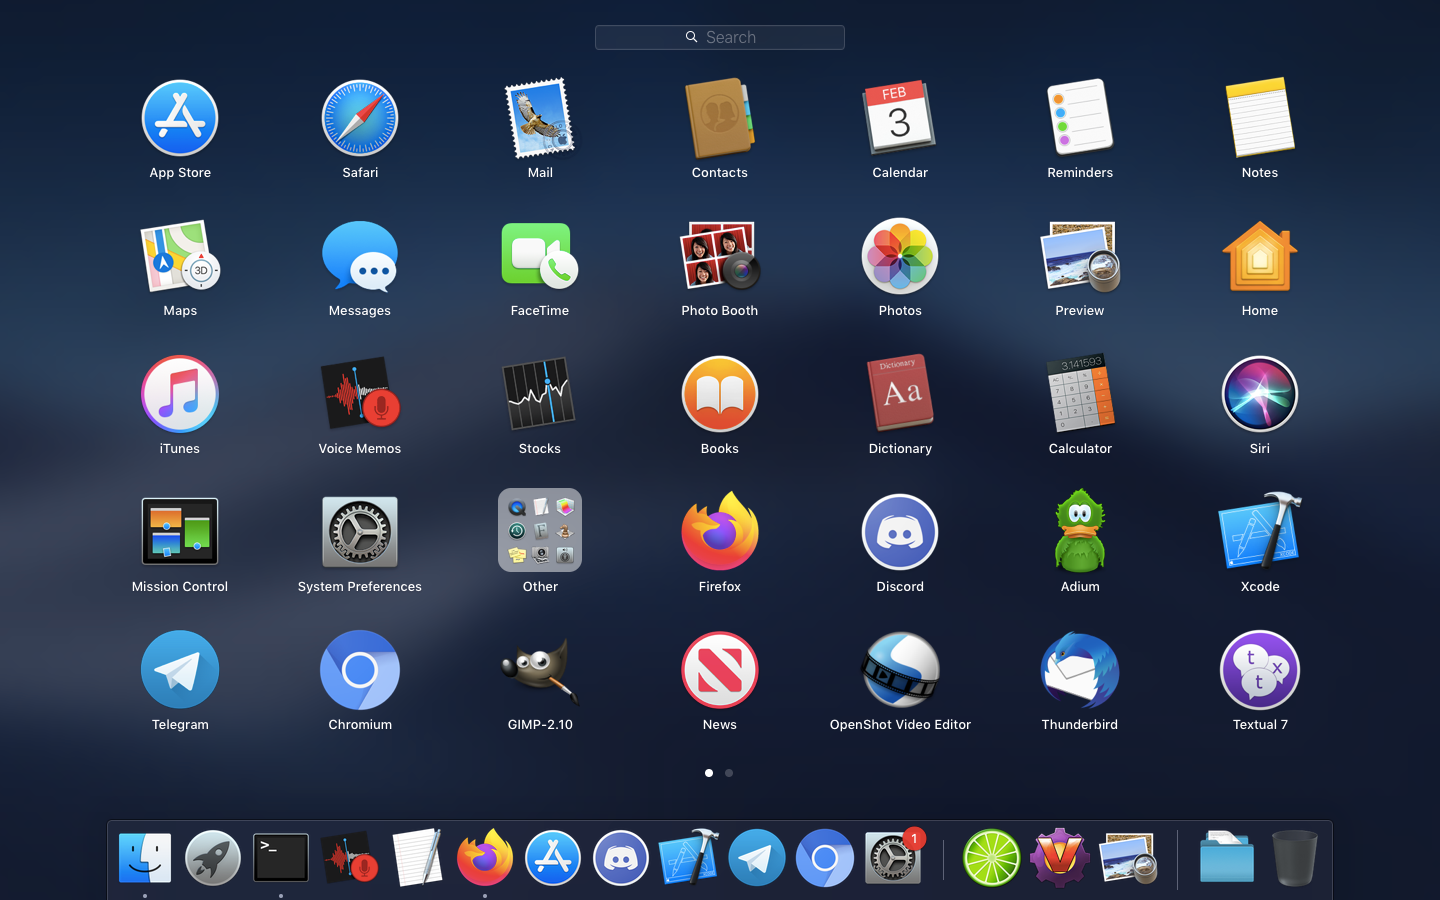Image resolution: width=1440 pixels, height=900 pixels.
Task: Click the Launchpad Search field
Action: point(720,37)
